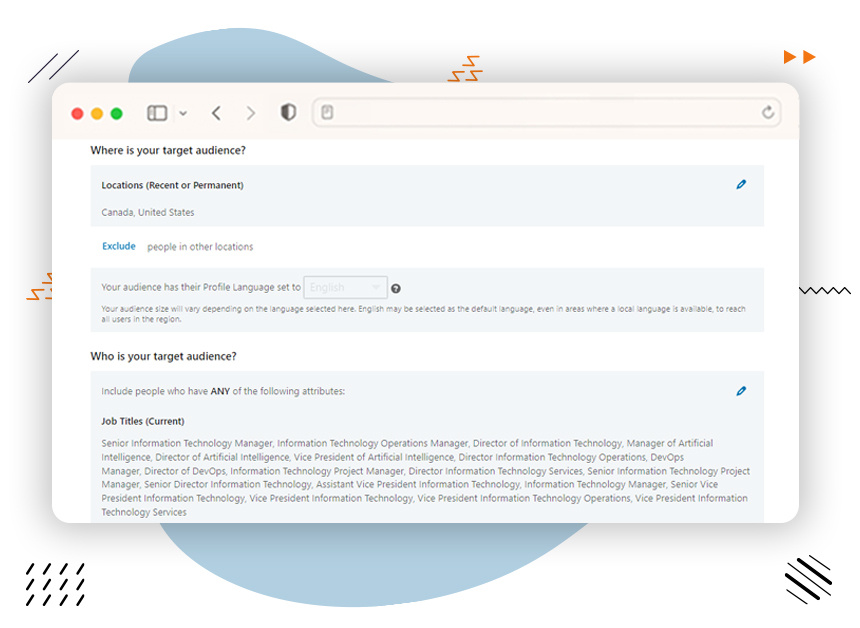Edit Locations using the pencil icon
860x628 pixels.
(741, 185)
